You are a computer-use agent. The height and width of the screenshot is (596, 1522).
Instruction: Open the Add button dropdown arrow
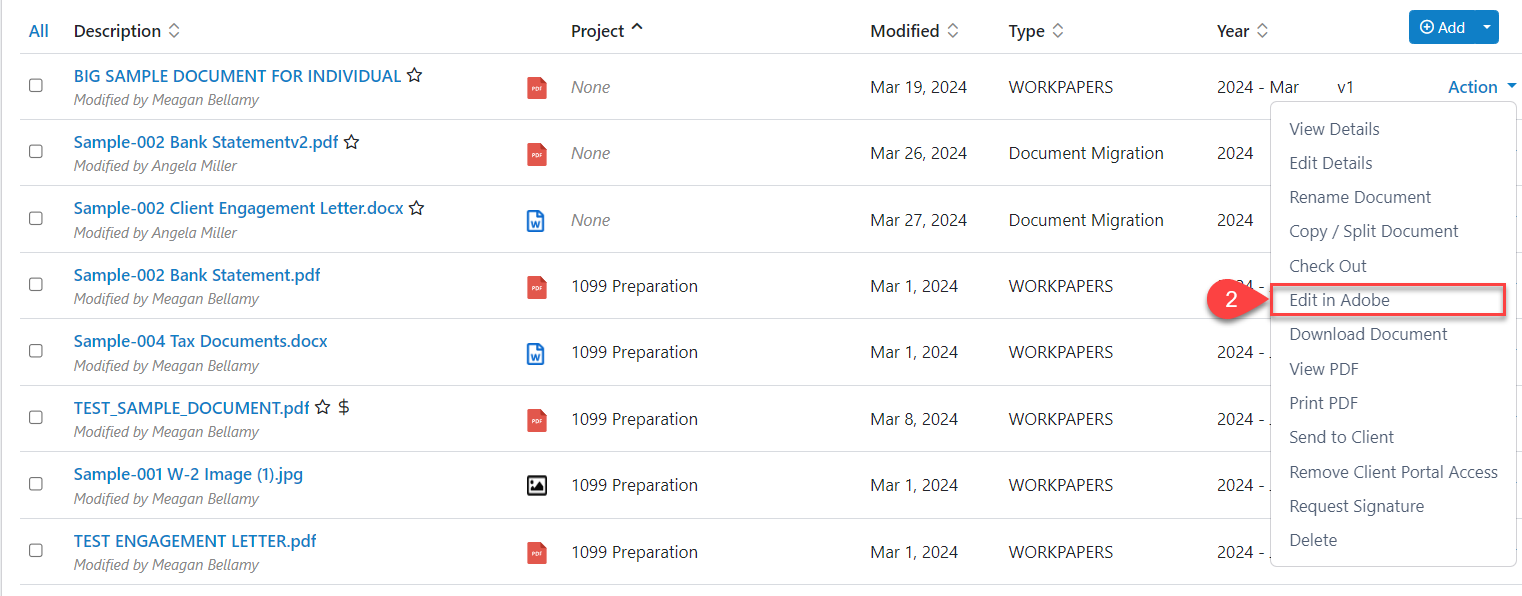1487,27
